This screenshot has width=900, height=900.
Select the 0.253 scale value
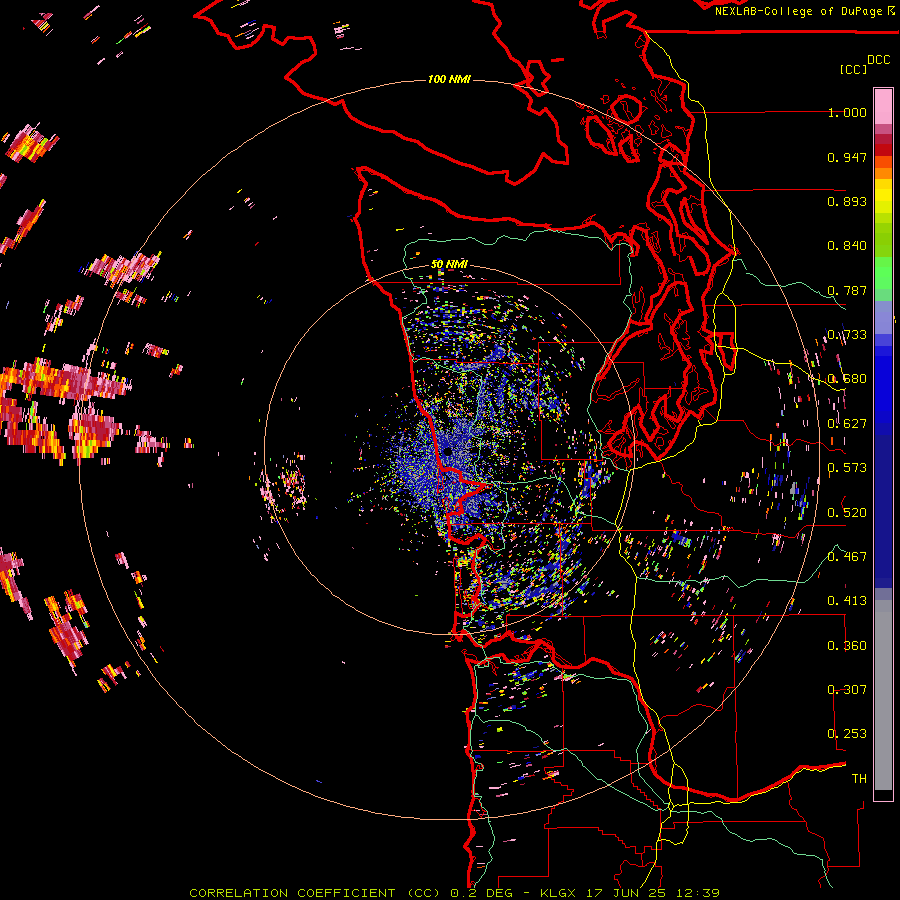(x=847, y=734)
